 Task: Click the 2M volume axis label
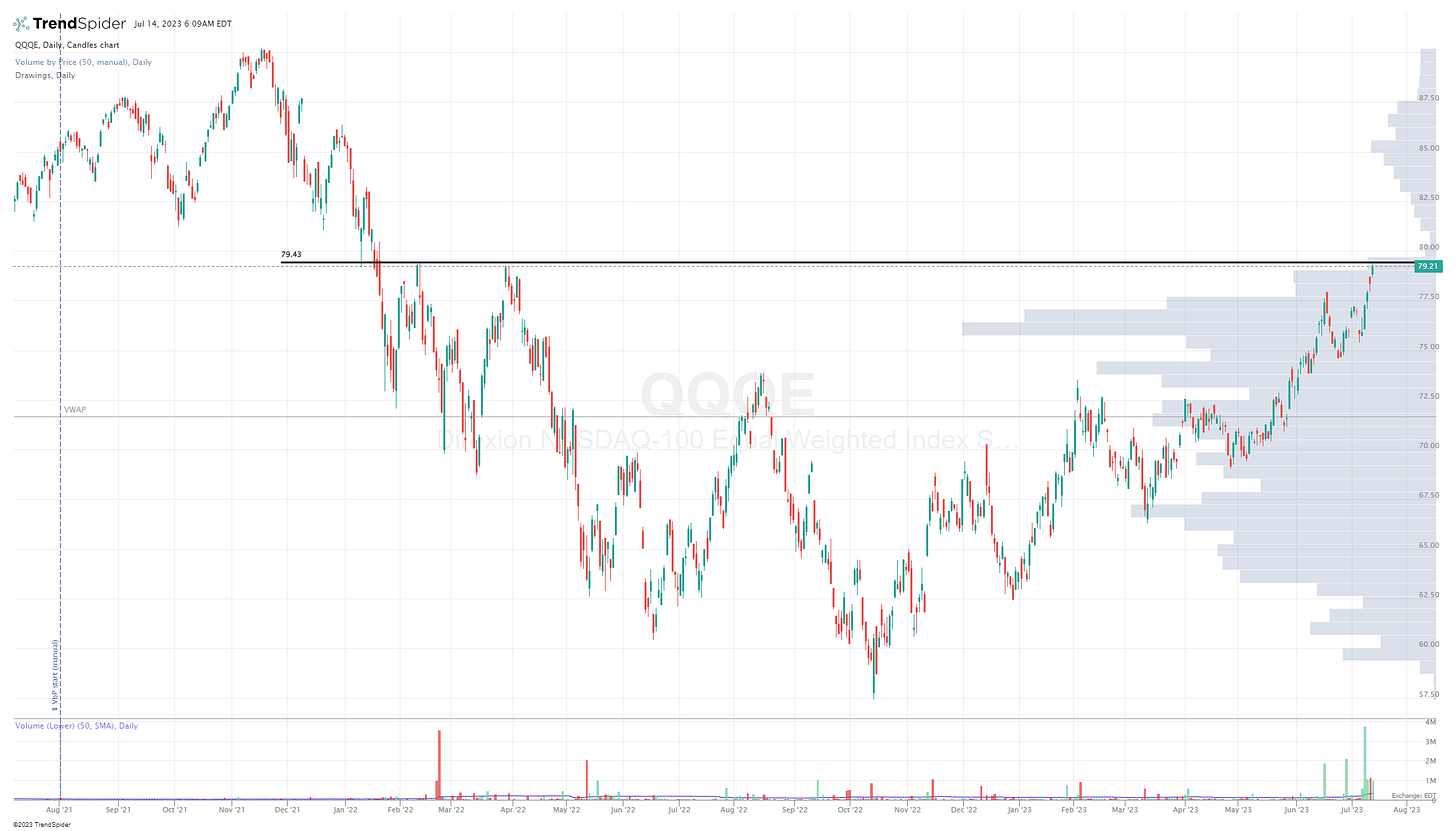click(1432, 761)
